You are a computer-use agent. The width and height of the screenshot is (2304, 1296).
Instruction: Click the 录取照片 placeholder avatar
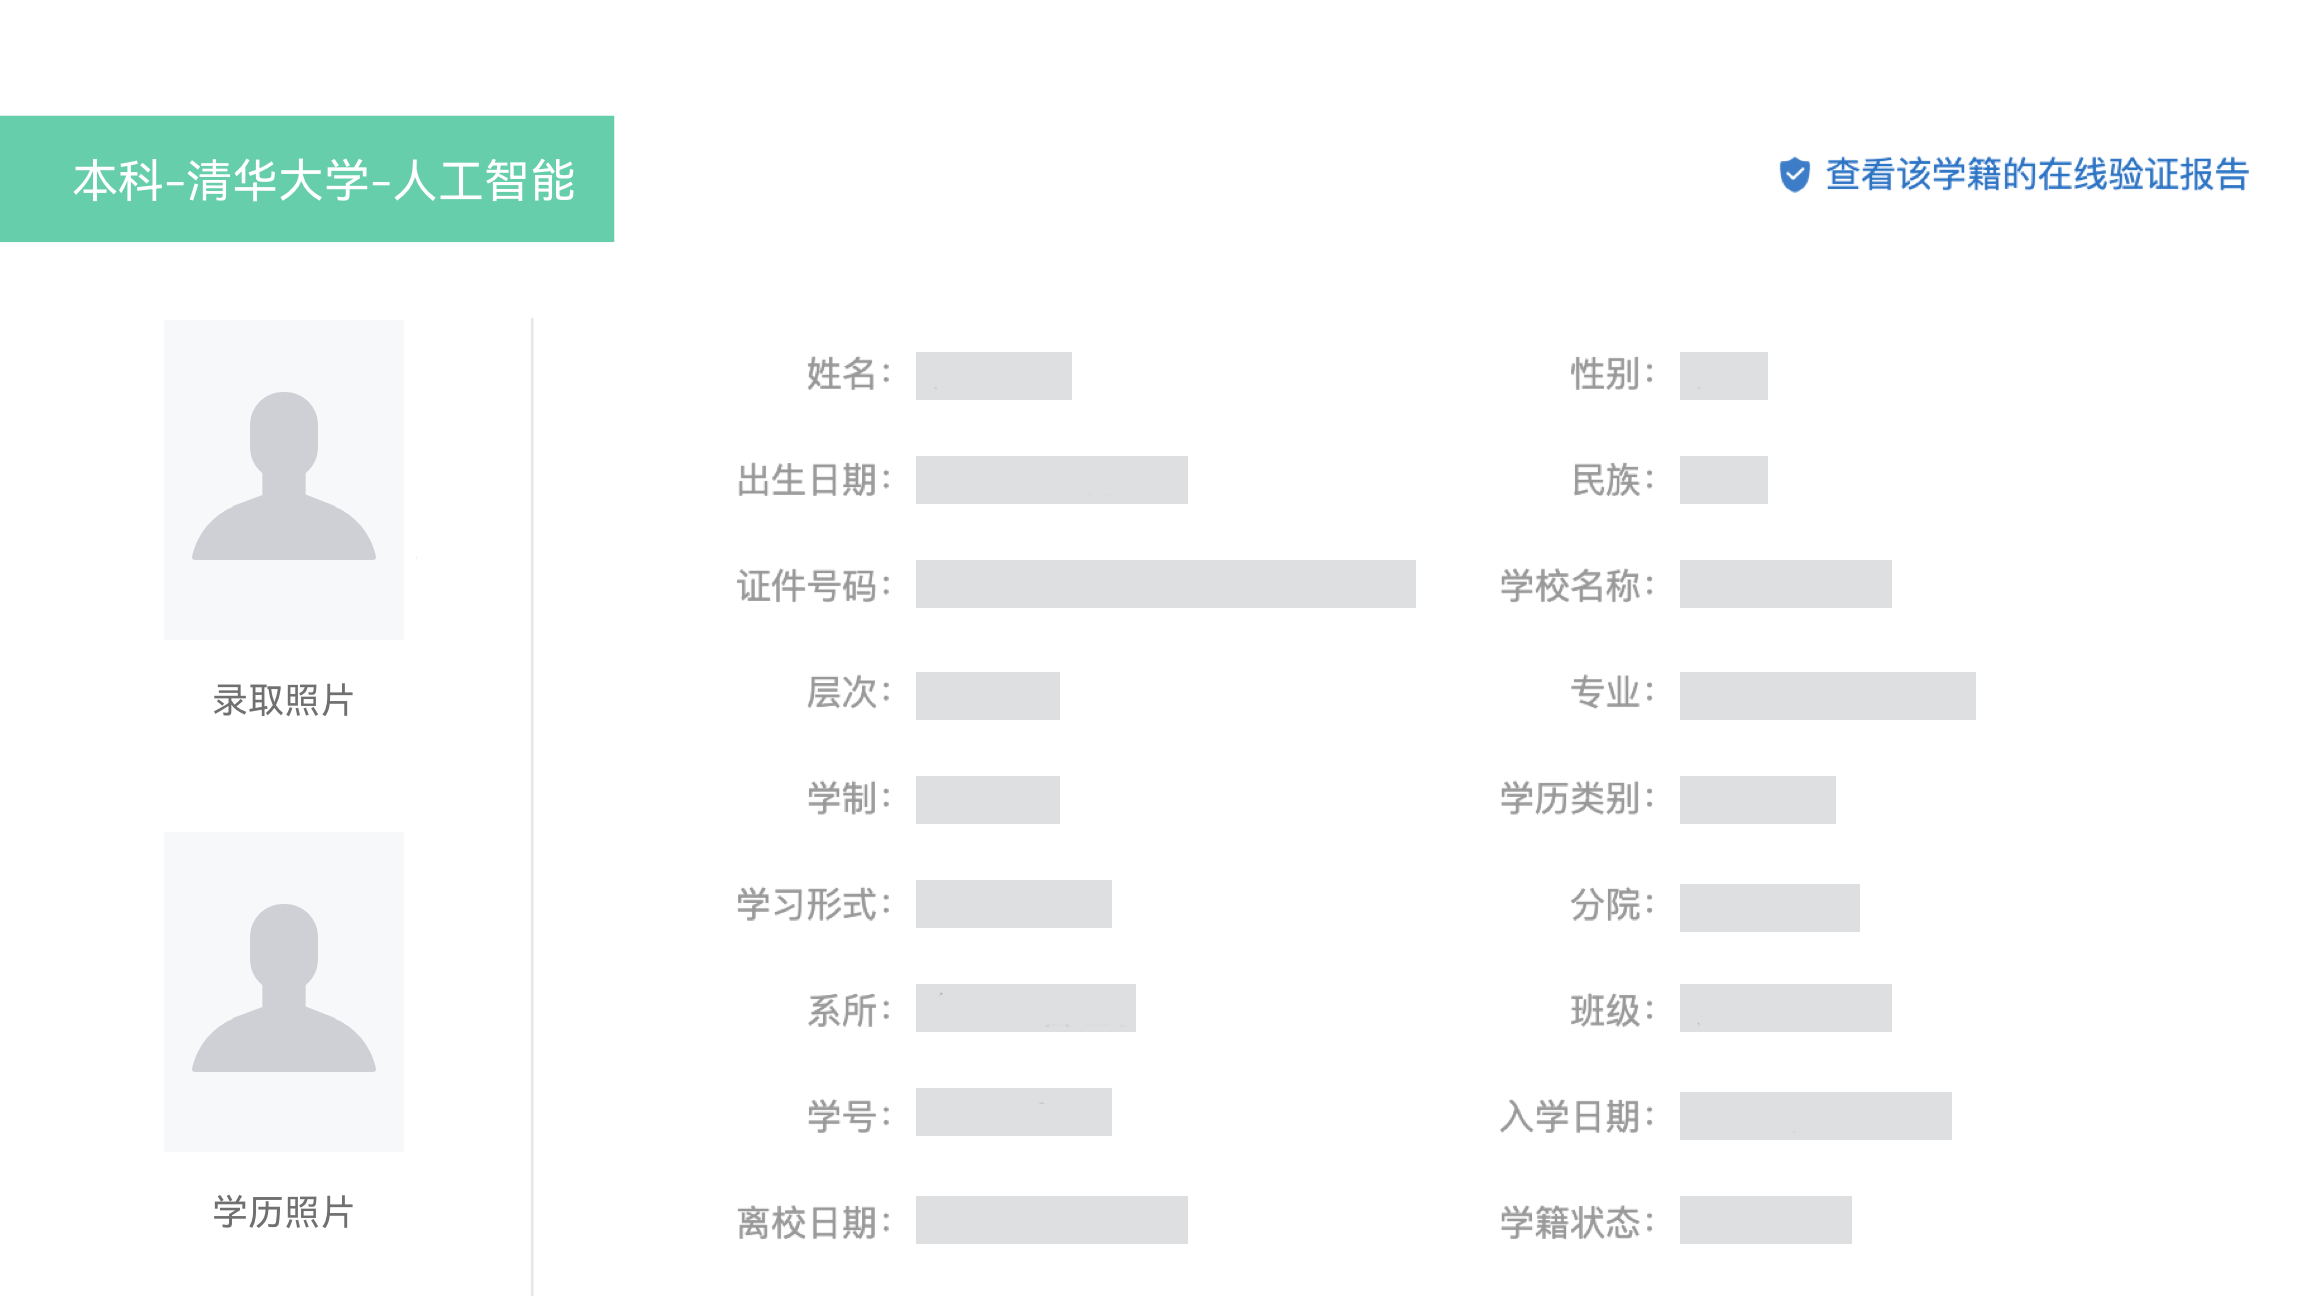[x=284, y=479]
